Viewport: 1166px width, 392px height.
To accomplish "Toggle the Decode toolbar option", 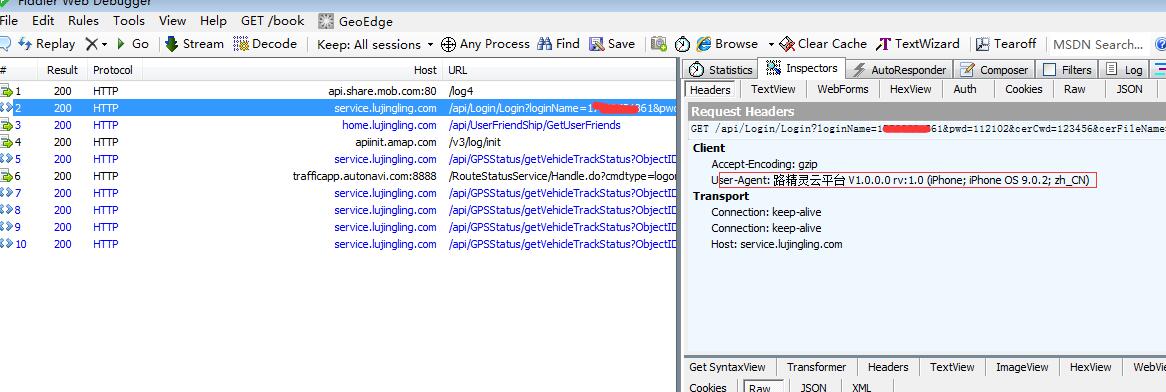I will click(265, 44).
